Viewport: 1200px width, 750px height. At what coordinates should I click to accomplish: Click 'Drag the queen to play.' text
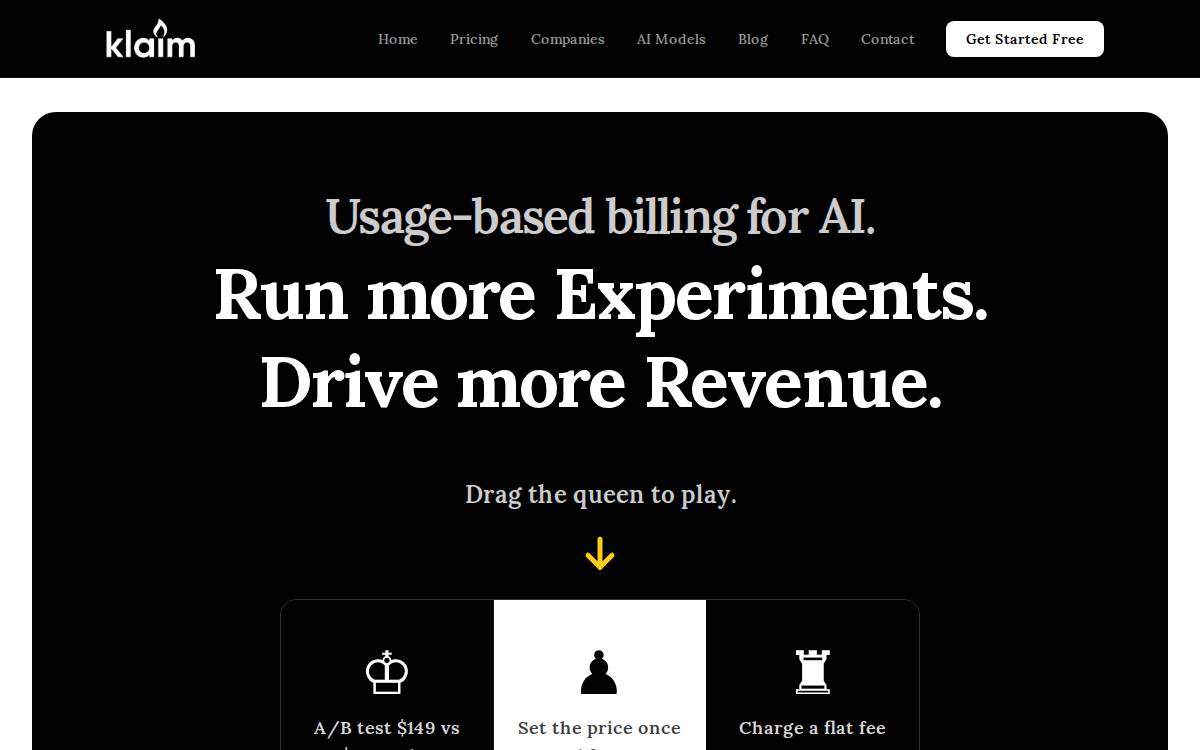pyautogui.click(x=600, y=494)
